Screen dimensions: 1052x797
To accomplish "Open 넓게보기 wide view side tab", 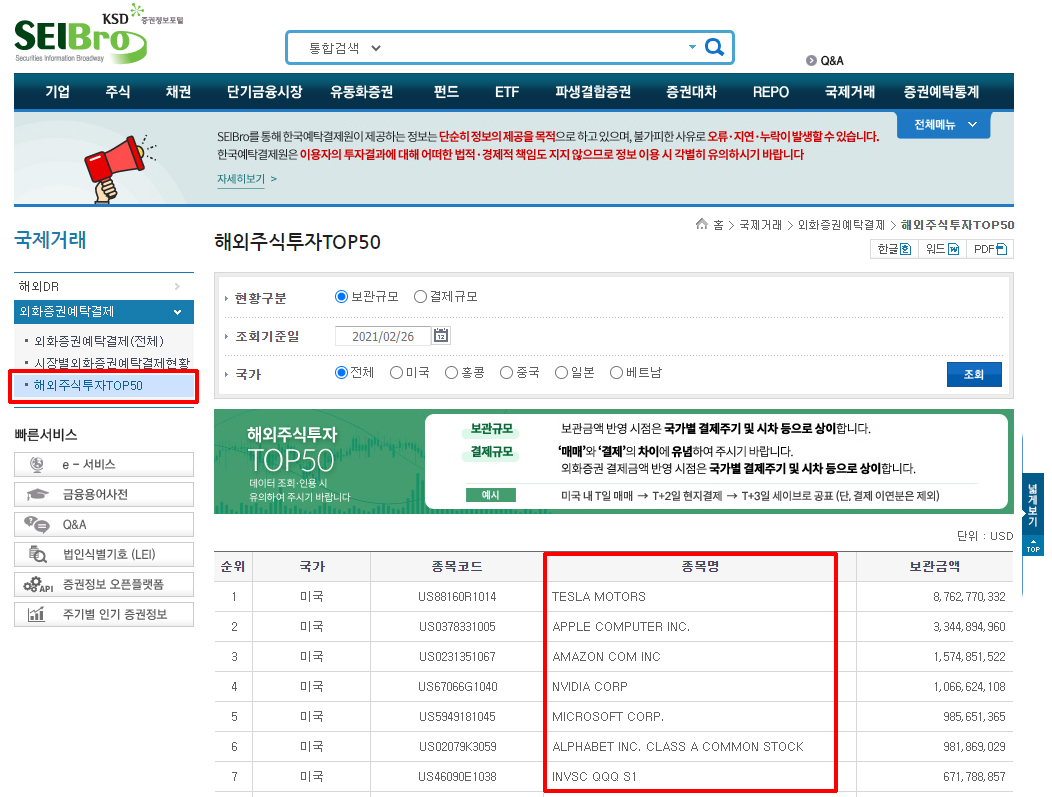I will (1033, 504).
